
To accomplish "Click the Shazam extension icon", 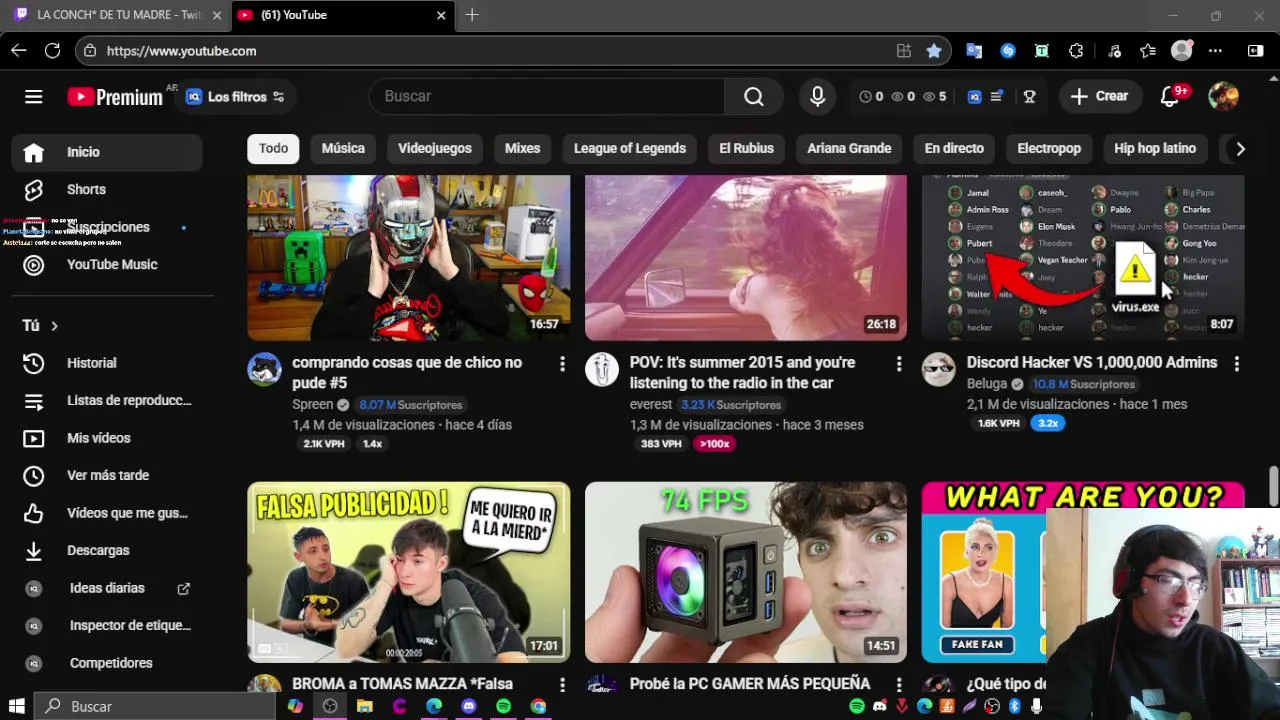I will click(x=1008, y=51).
